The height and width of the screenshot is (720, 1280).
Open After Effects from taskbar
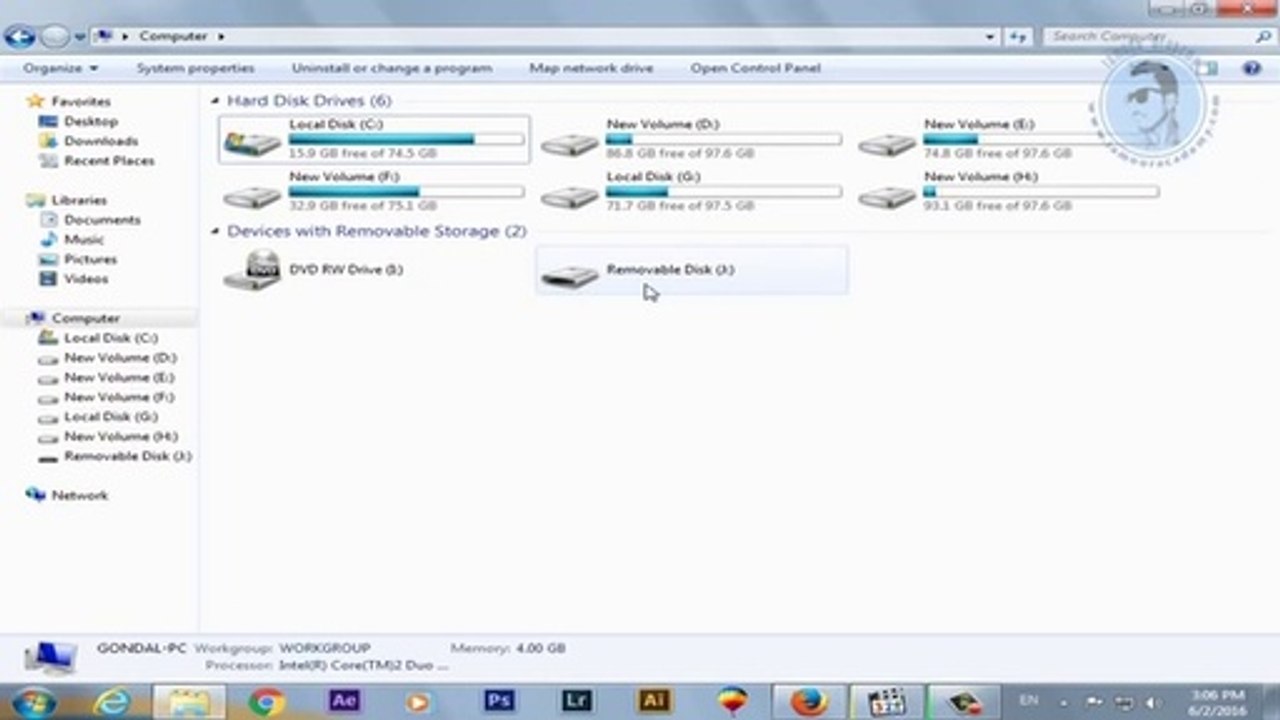click(x=344, y=700)
